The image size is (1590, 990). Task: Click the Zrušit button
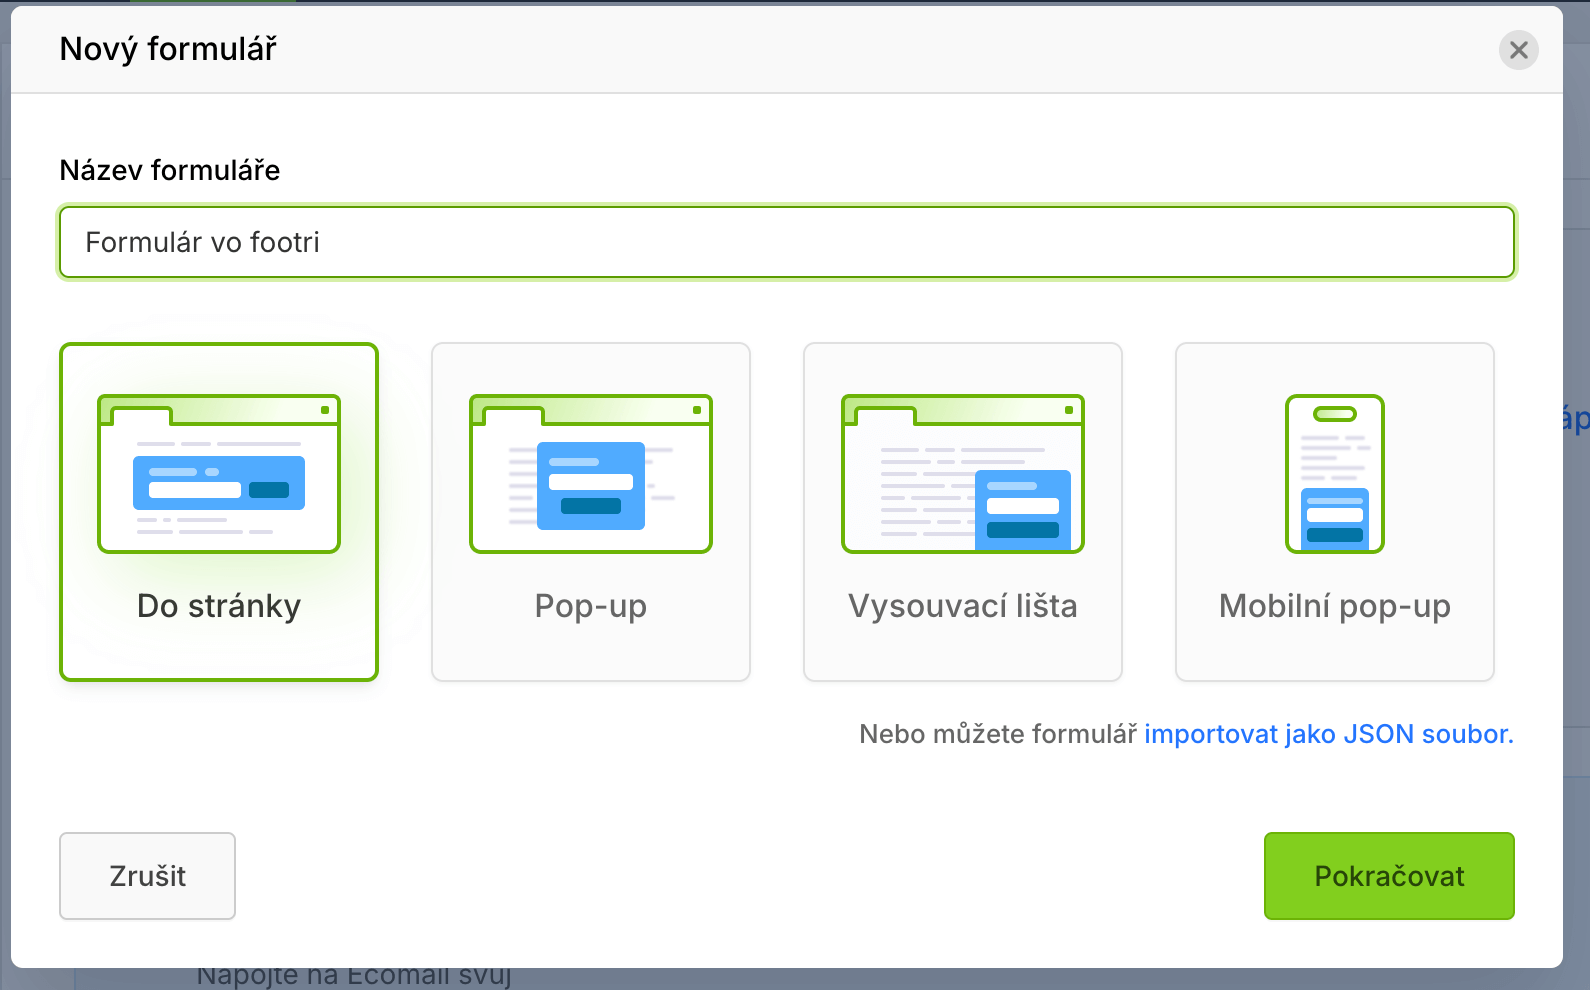coord(148,876)
